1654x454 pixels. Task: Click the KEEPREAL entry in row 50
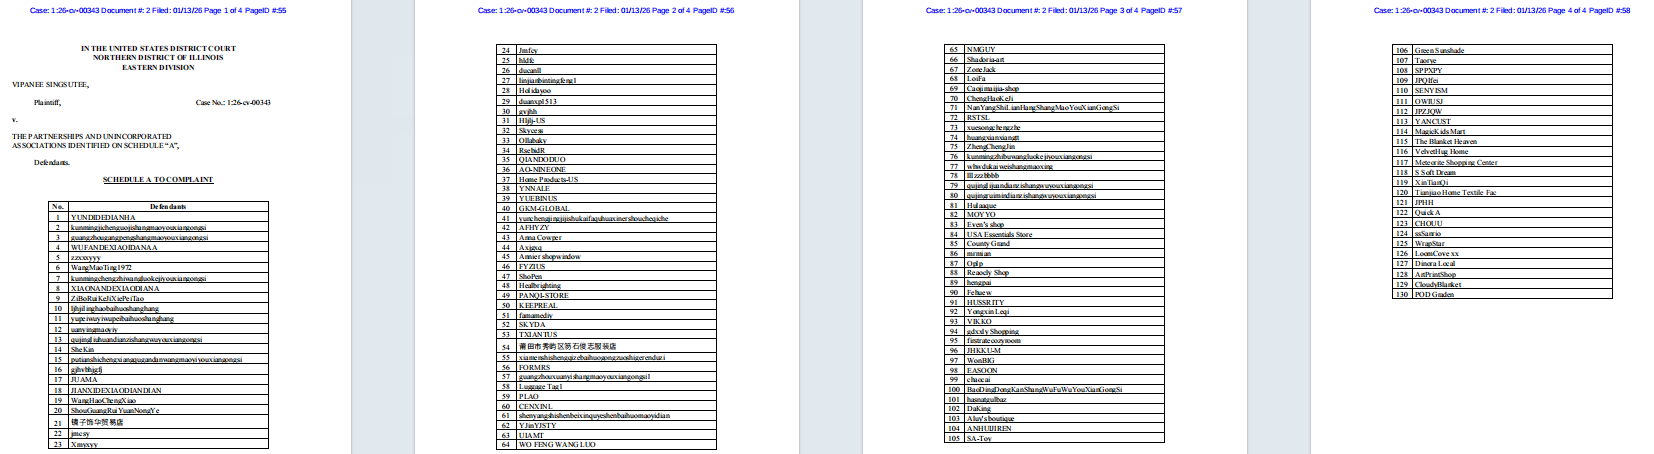(538, 305)
